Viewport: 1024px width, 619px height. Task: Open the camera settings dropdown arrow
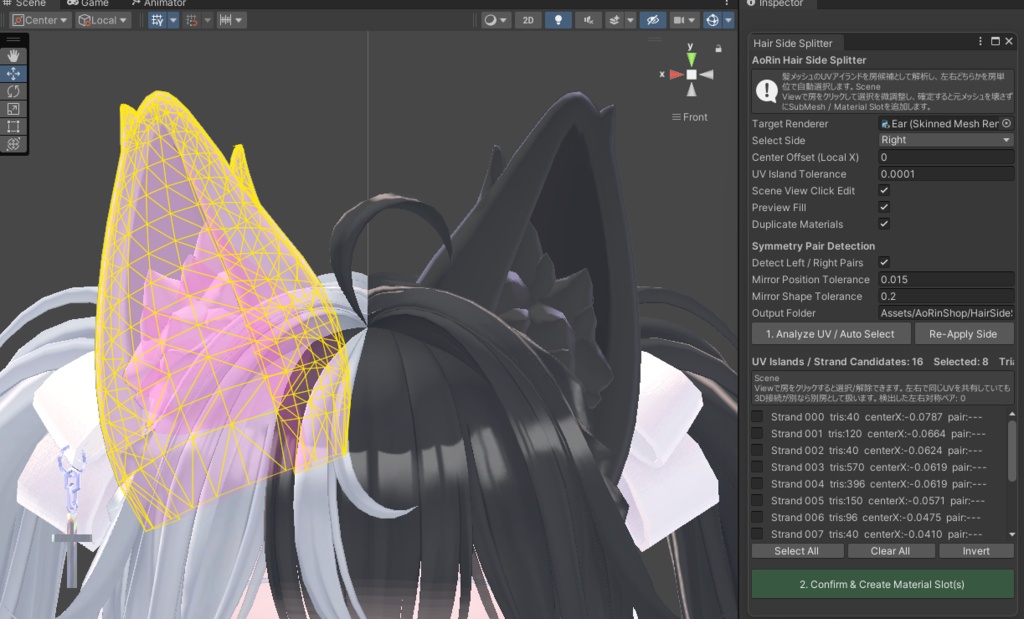pyautogui.click(x=692, y=20)
